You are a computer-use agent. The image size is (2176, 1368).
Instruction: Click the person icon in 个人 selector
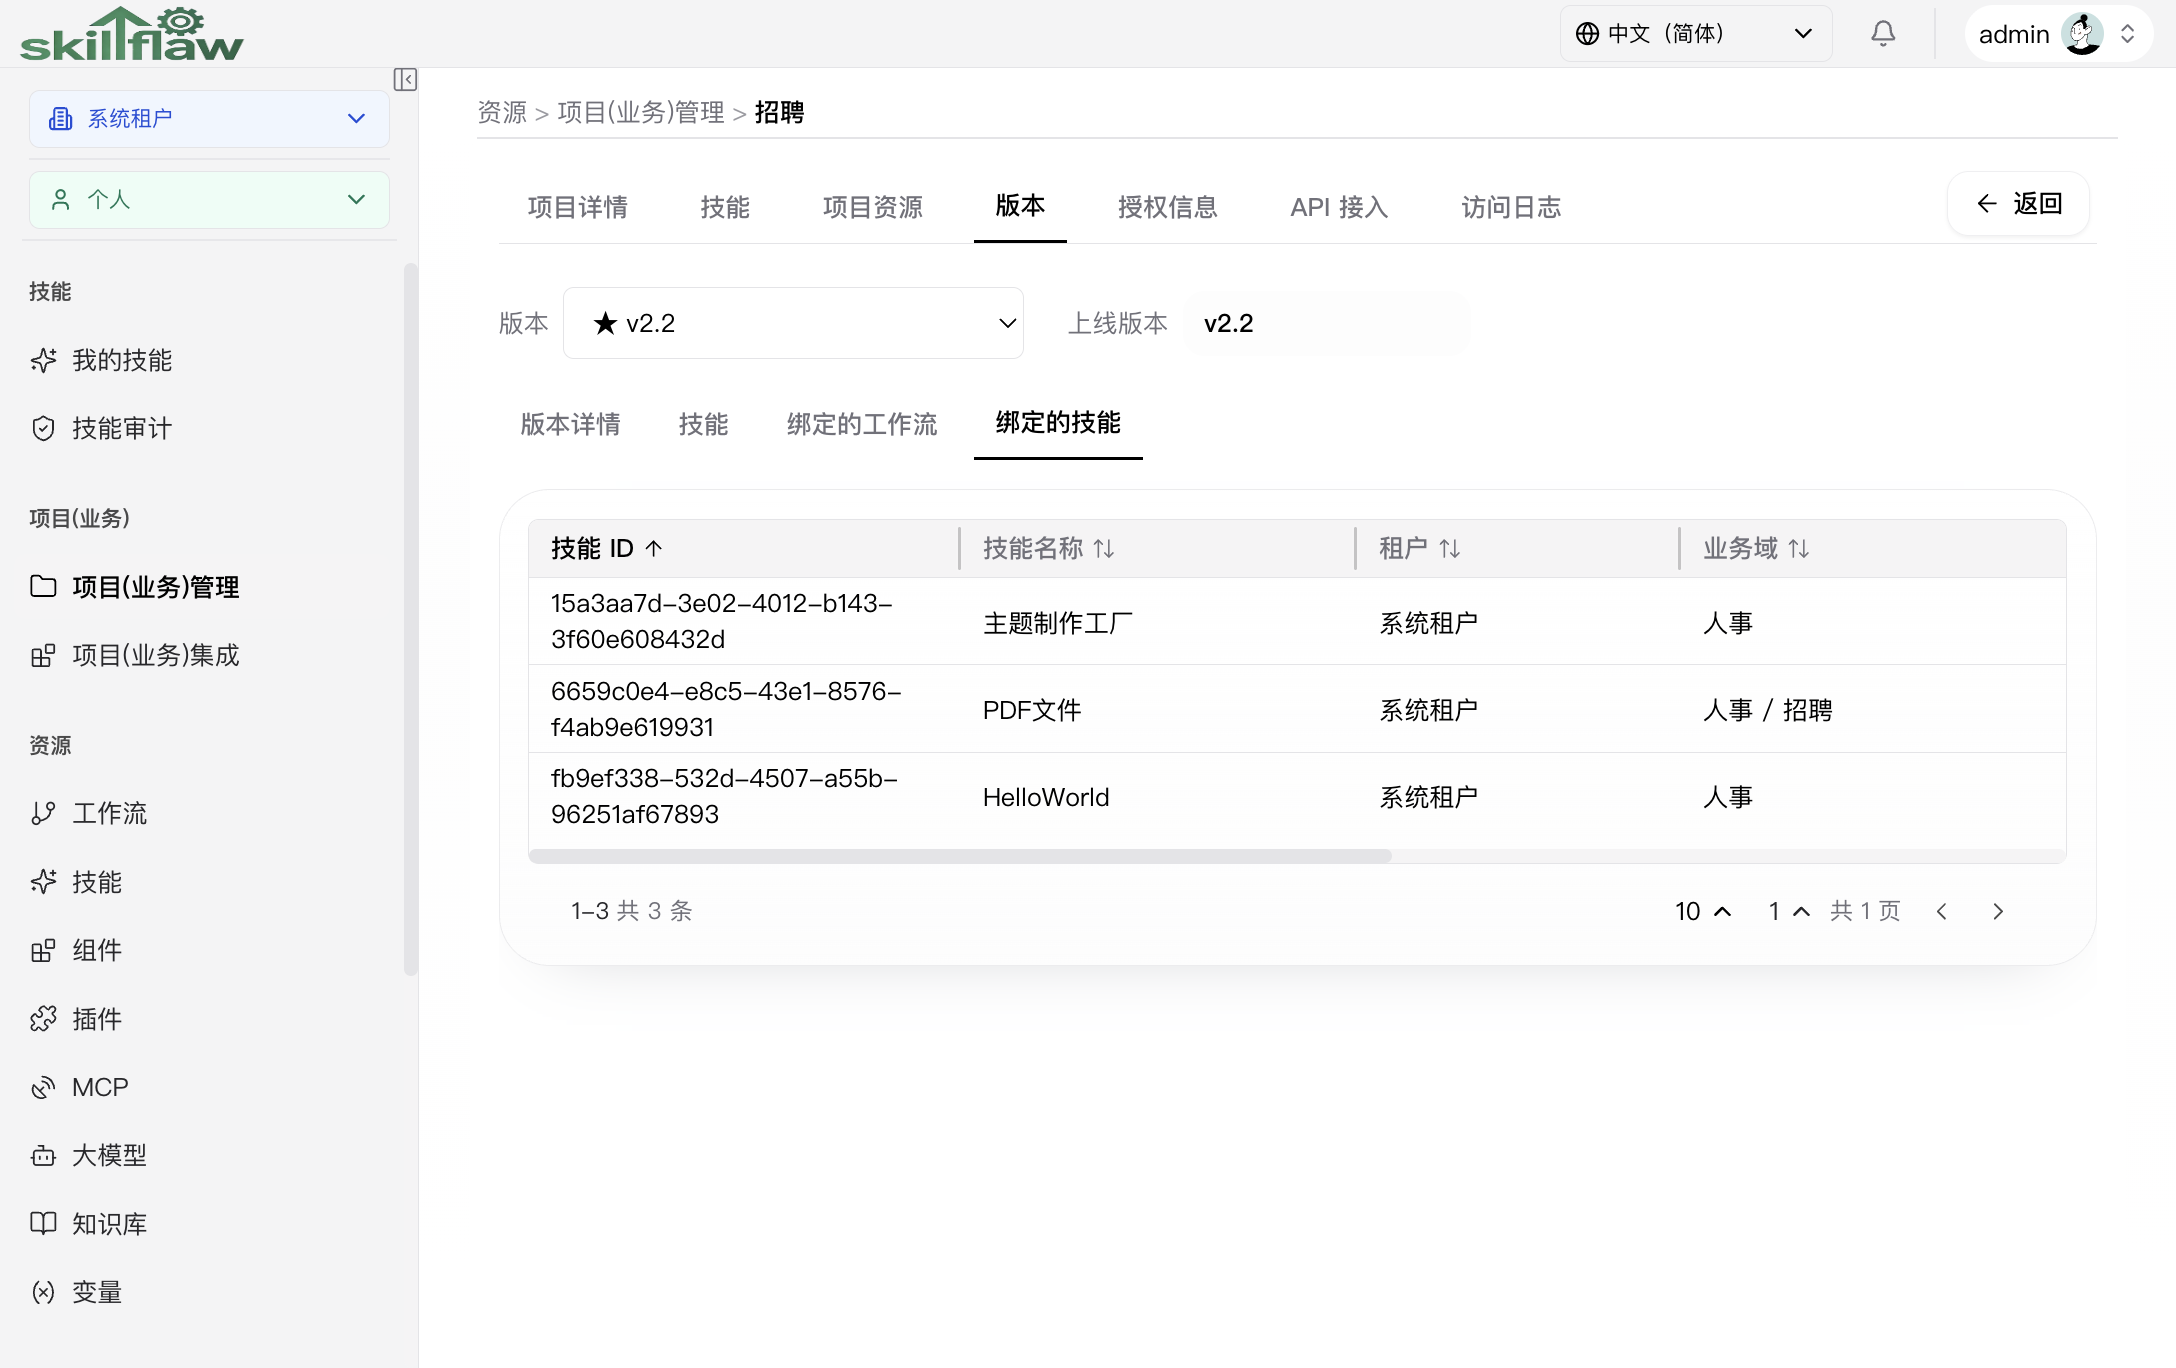[x=61, y=200]
